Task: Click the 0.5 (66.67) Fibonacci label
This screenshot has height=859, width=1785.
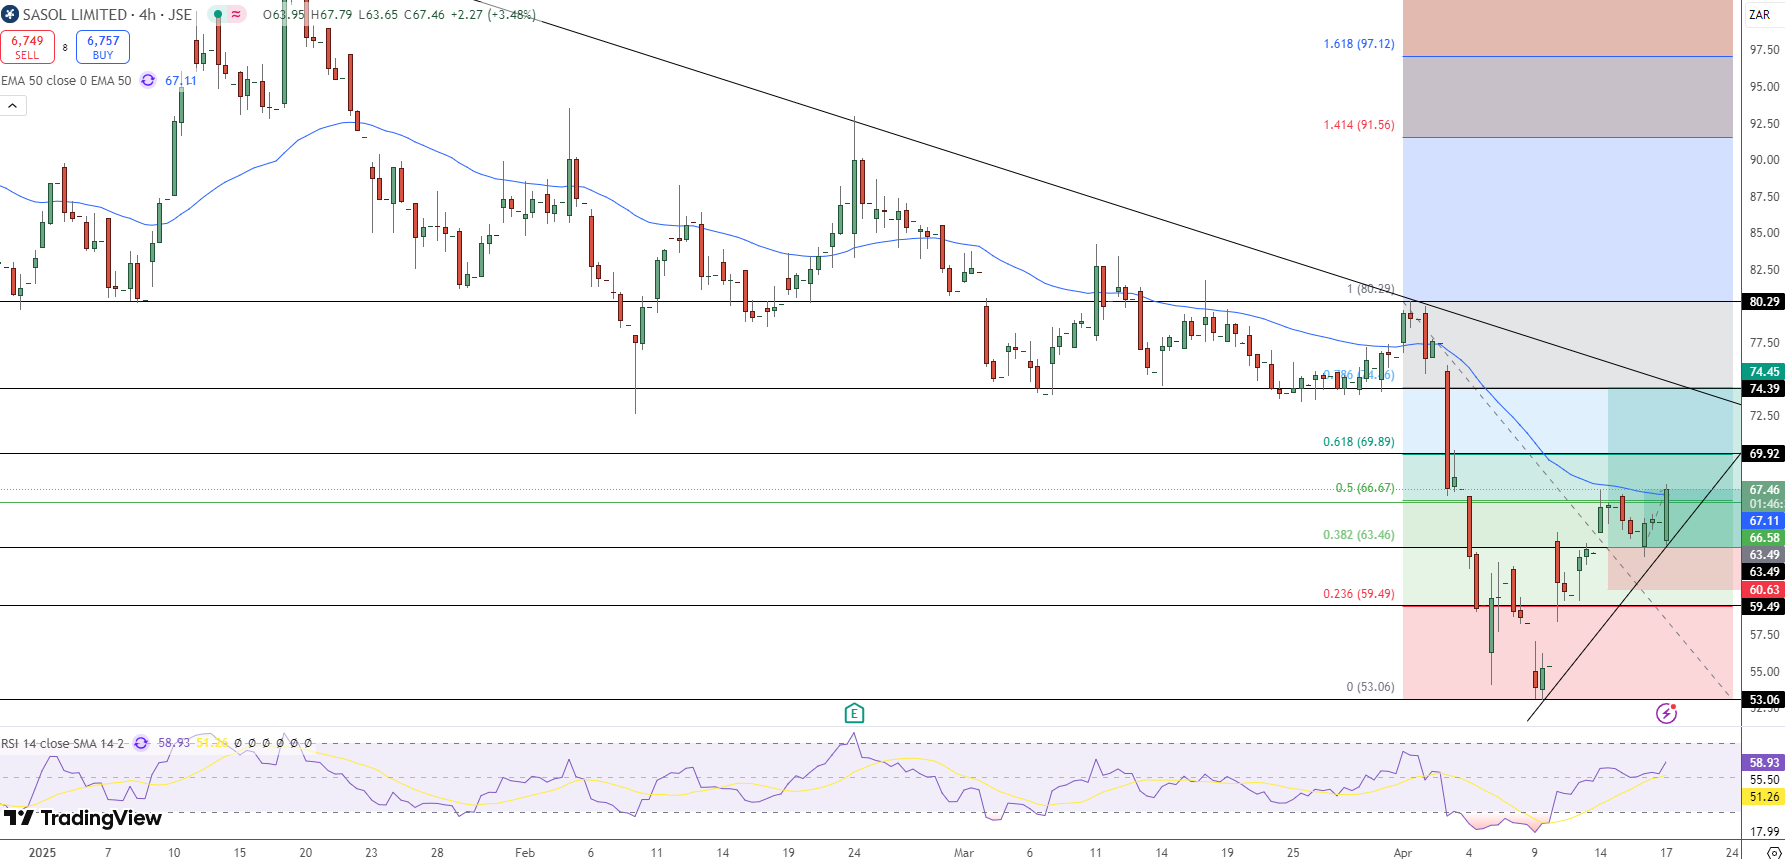Action: pos(1365,488)
